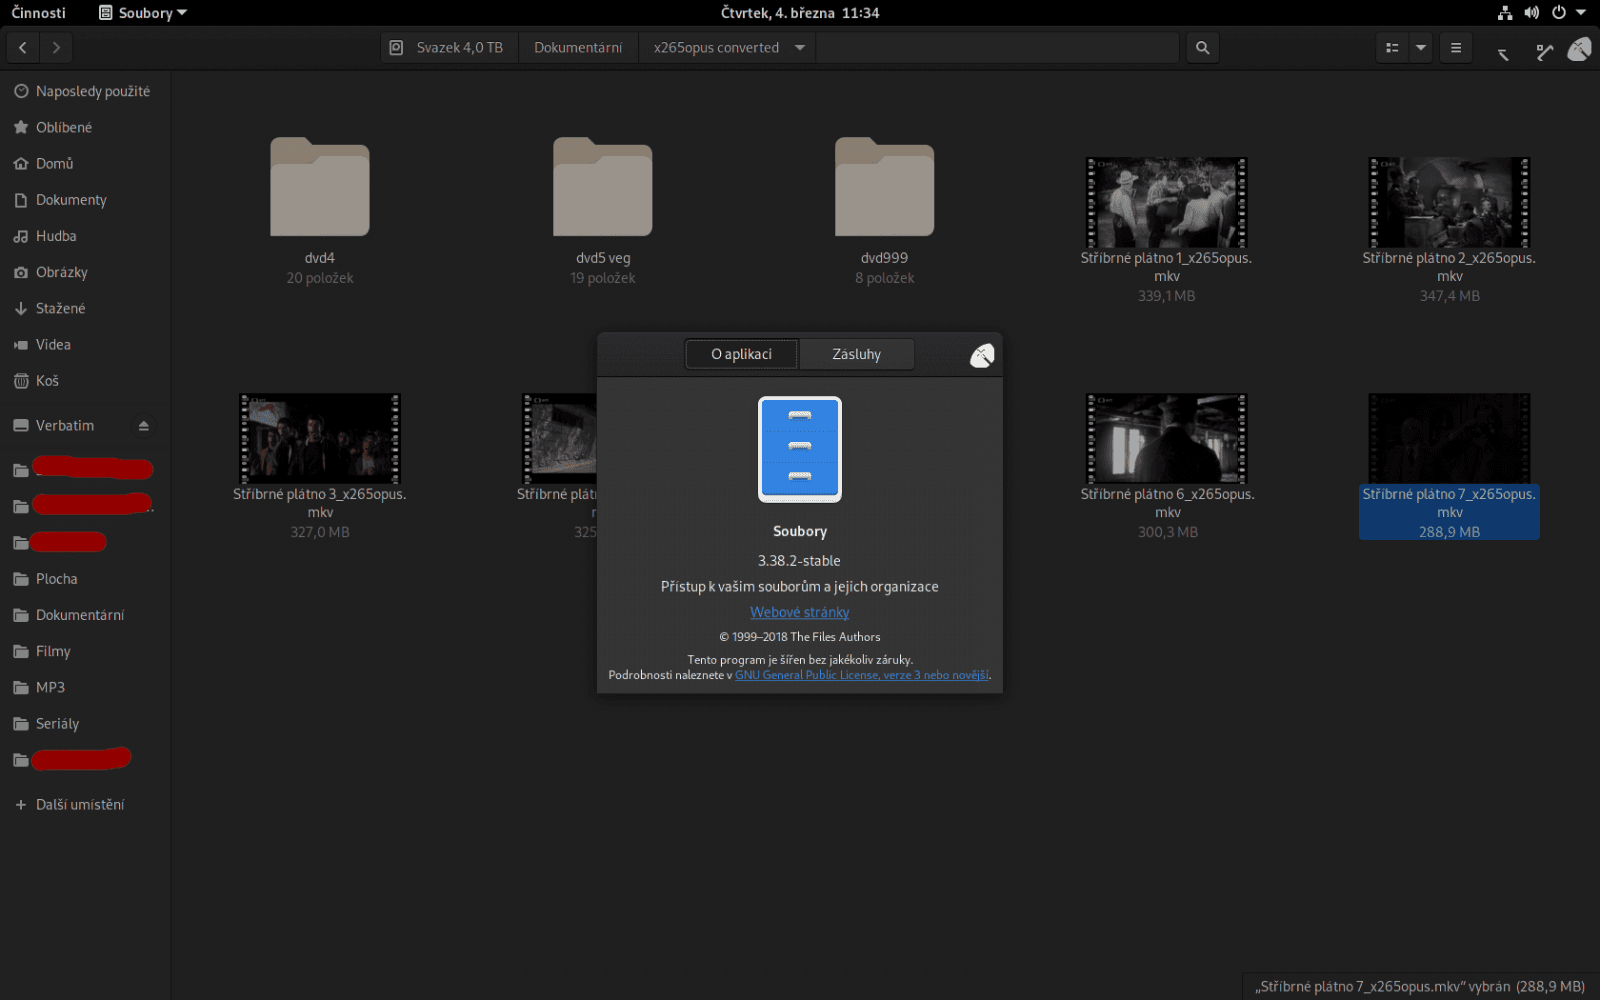This screenshot has height=1000, width=1600.
Task: Open the search in Files toolbar
Action: click(1202, 47)
